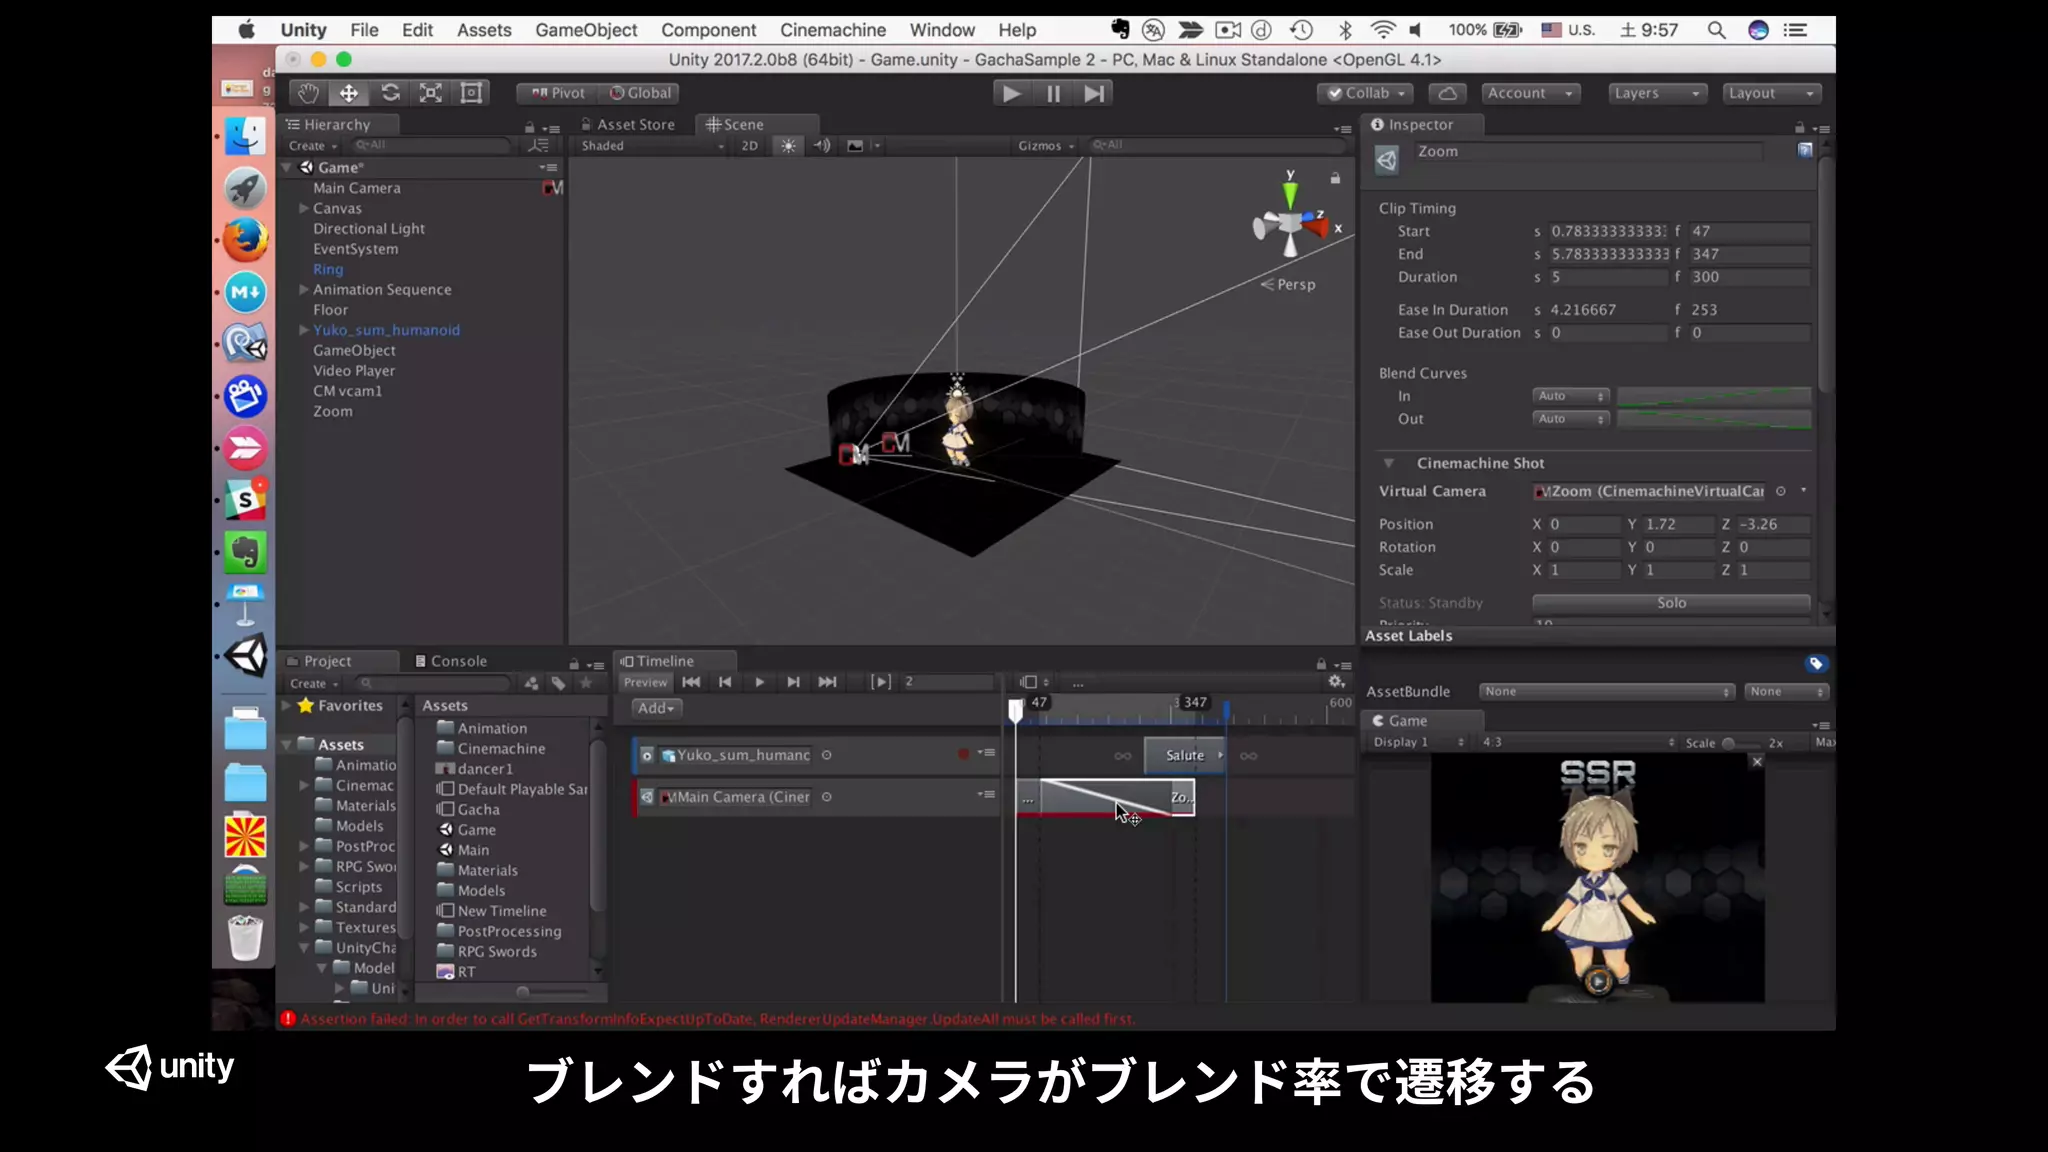Select the Scale tool
The height and width of the screenshot is (1152, 2048).
pyautogui.click(x=431, y=93)
